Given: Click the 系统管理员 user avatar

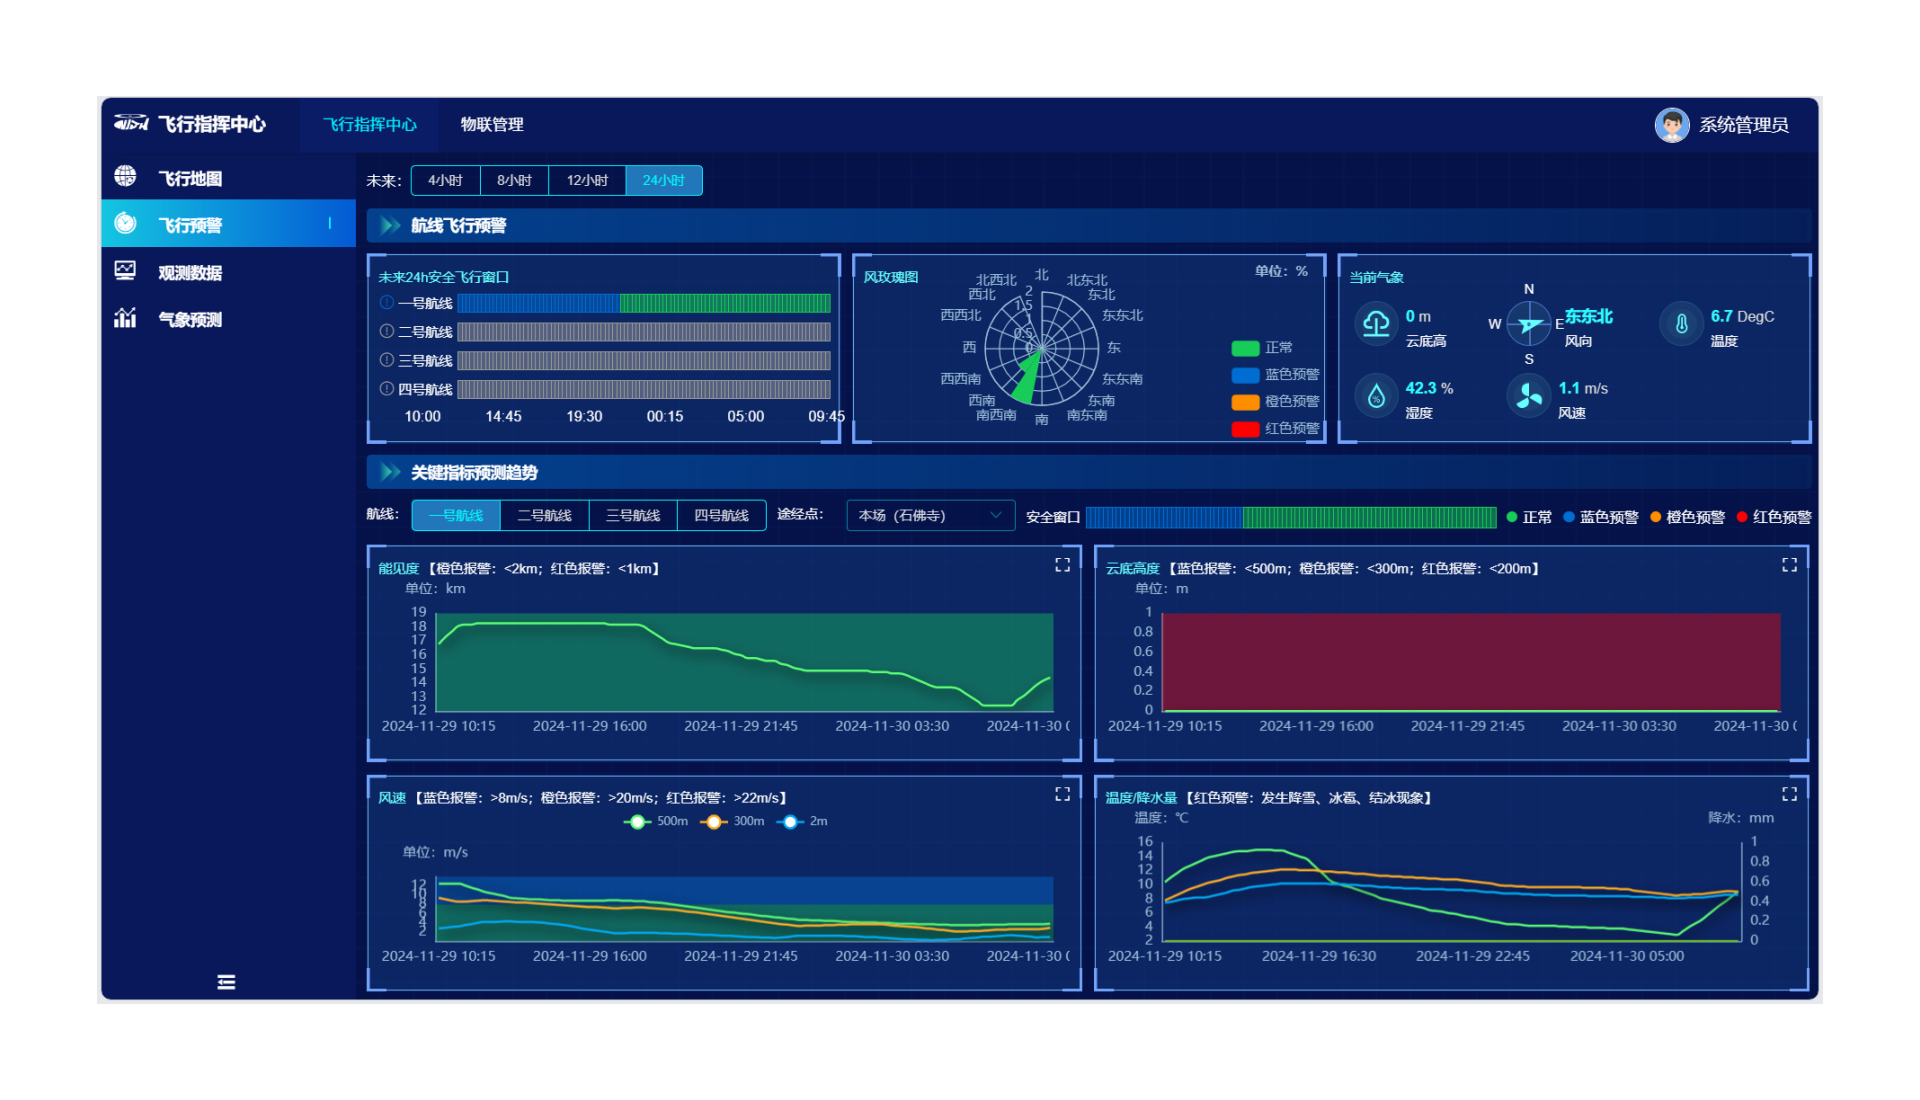Looking at the screenshot, I should (1671, 125).
